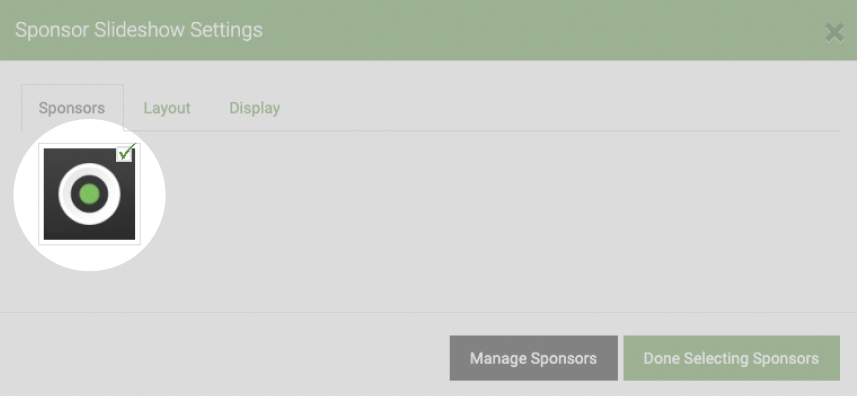The image size is (857, 396).
Task: Confirm with Done Selecting Sponsors
Action: click(731, 358)
